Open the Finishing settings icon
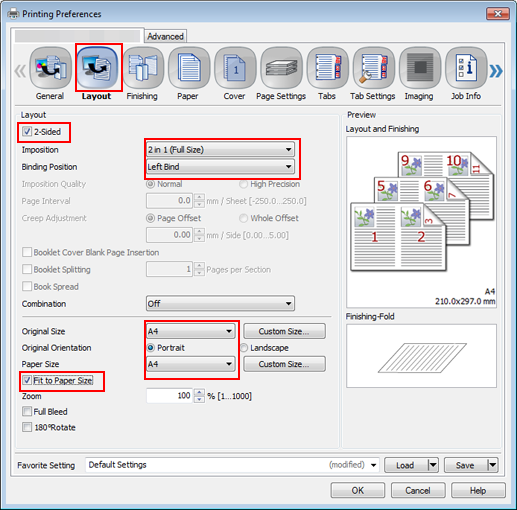 [143, 68]
